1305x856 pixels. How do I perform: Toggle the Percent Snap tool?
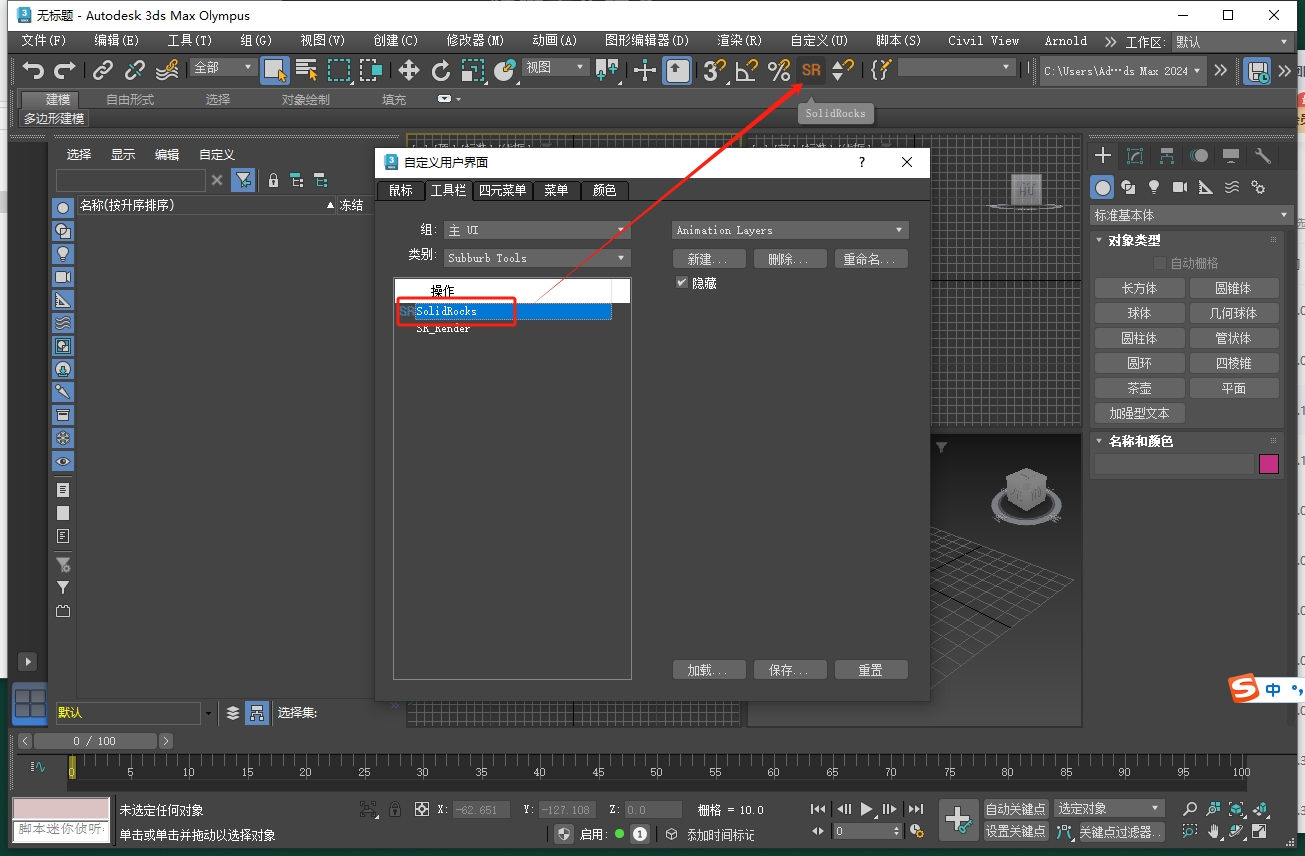(779, 70)
